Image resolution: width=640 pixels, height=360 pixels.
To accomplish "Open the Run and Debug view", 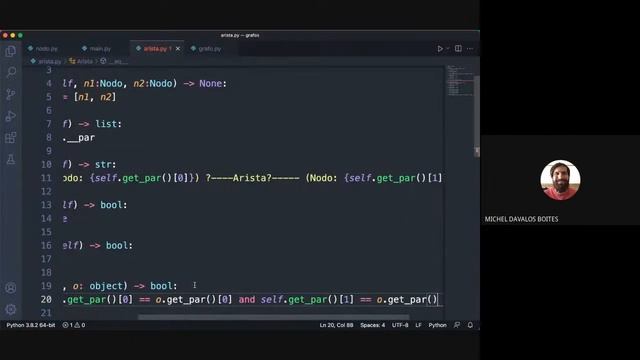I will coord(11,116).
